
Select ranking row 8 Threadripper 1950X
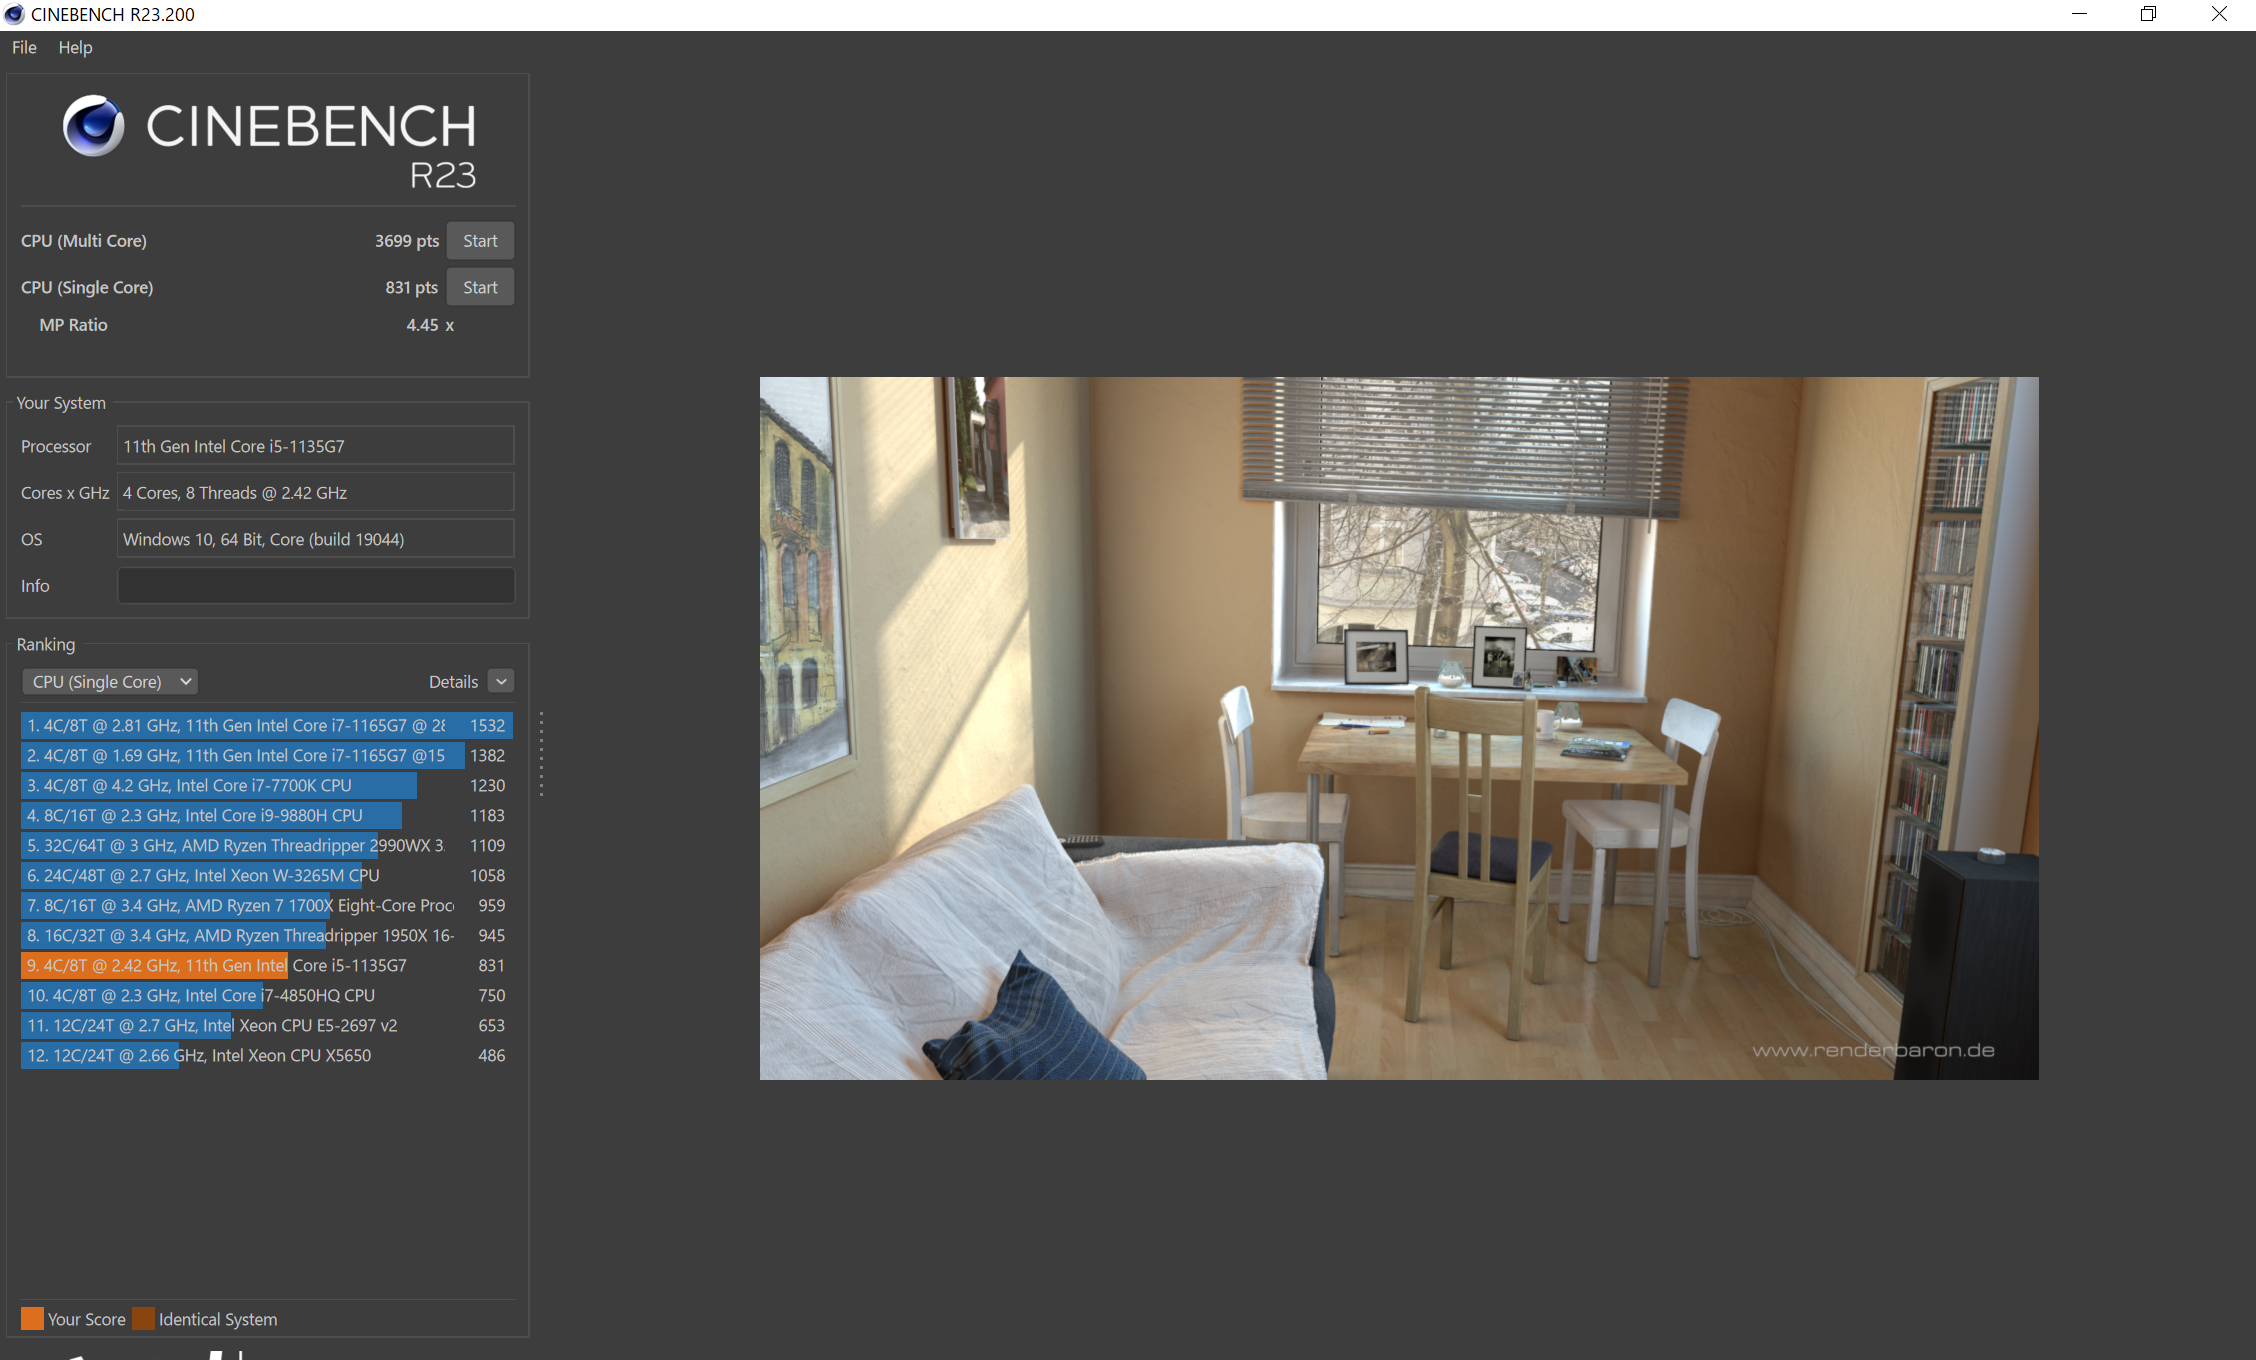pos(267,936)
